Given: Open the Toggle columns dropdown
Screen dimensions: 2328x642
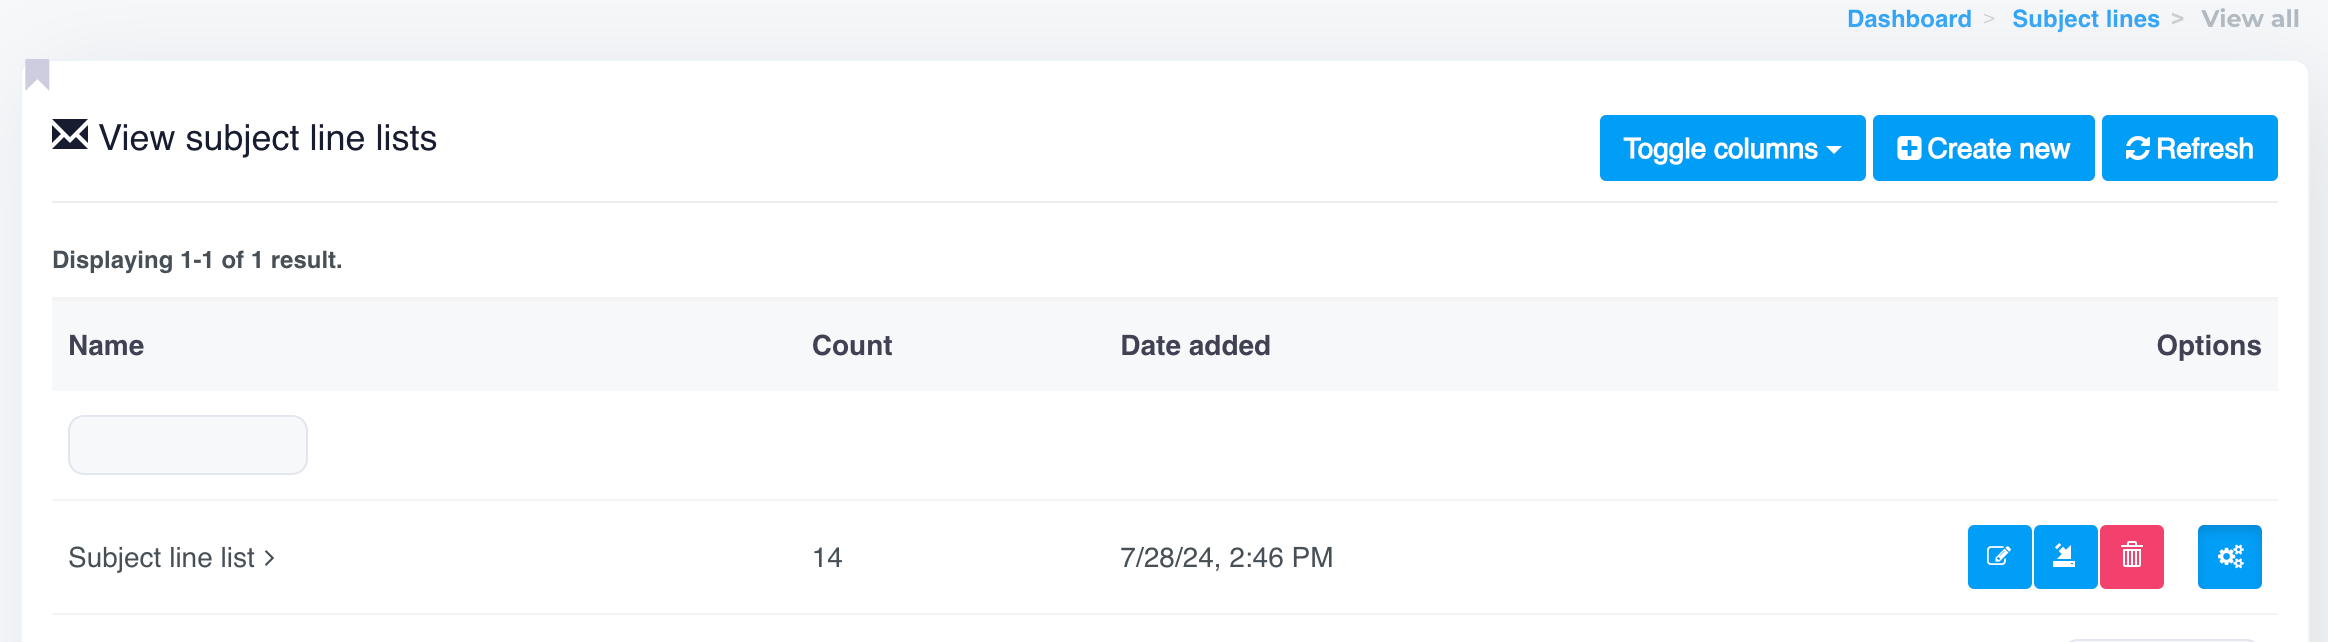Looking at the screenshot, I should 1732,149.
